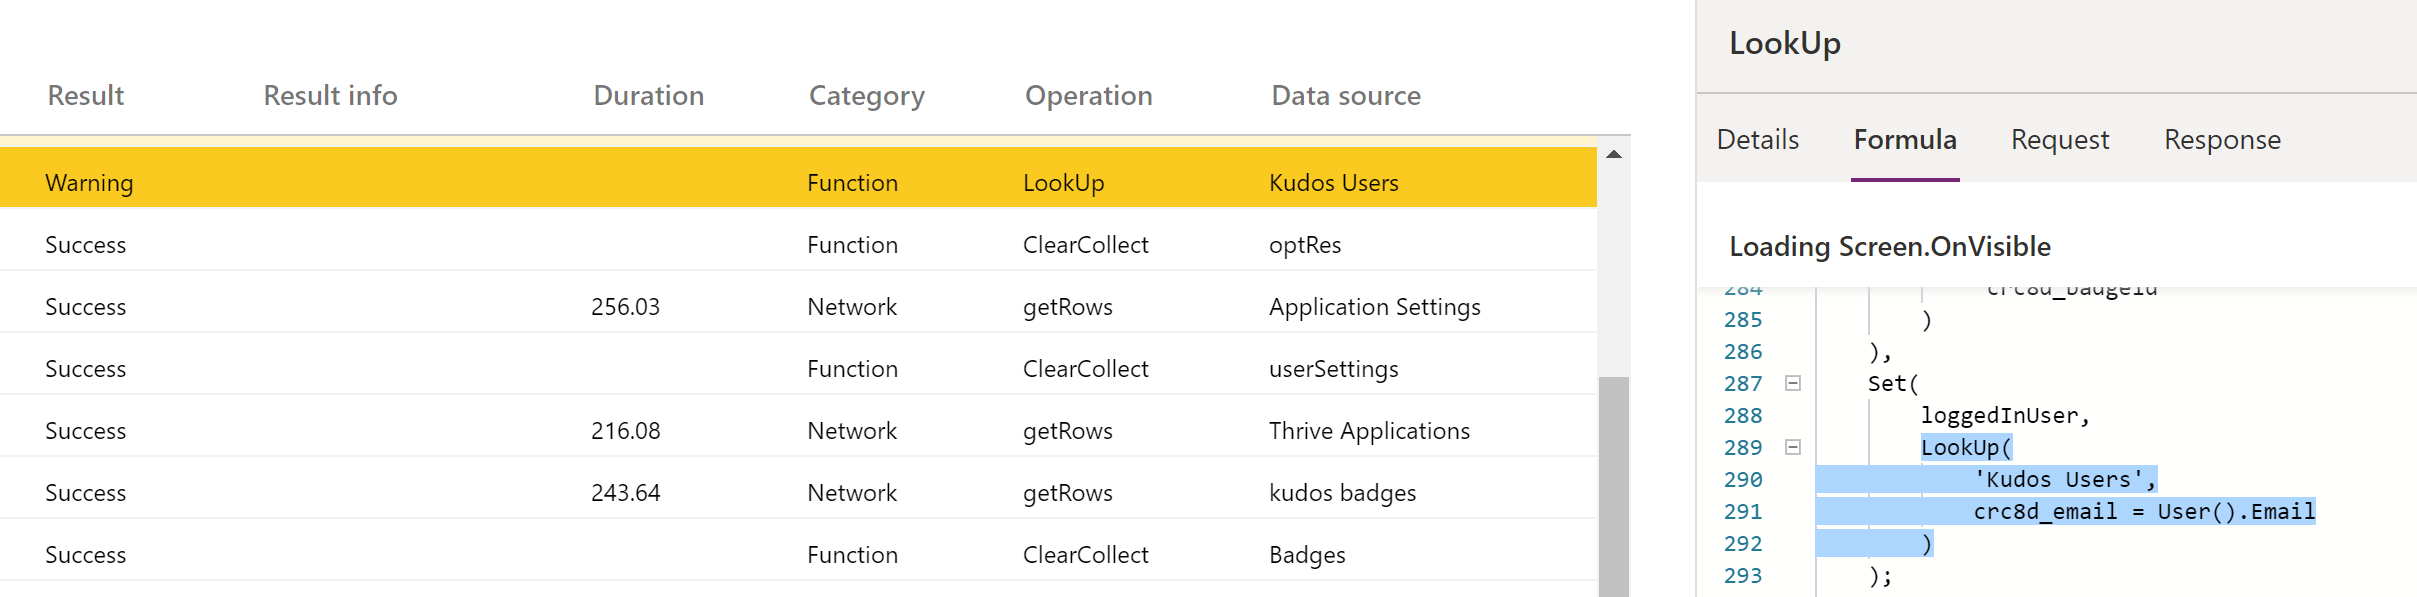Click the Result info column header
Viewport: 2417px width, 597px height.
point(330,96)
